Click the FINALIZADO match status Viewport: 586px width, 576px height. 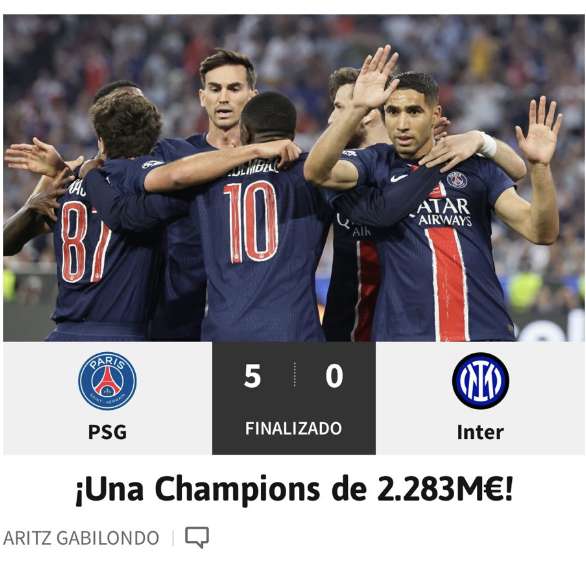pyautogui.click(x=293, y=428)
